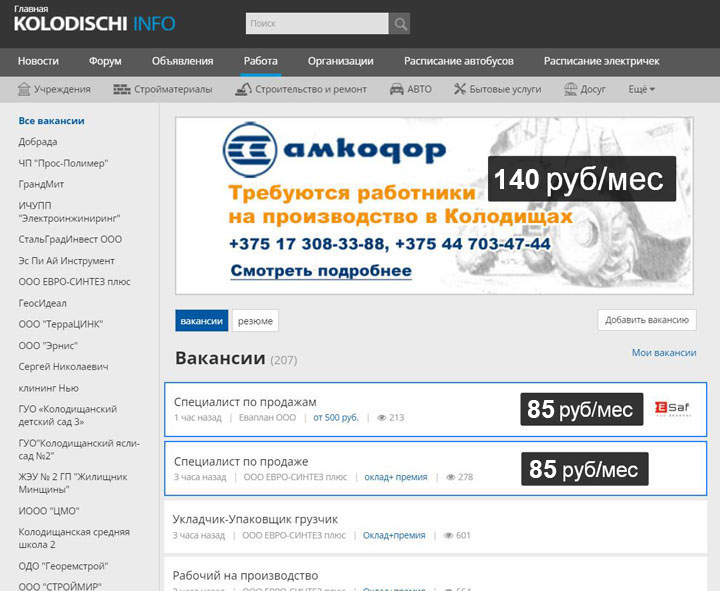Click the Досуг umbrella icon
The width and height of the screenshot is (720, 591).
[x=570, y=89]
